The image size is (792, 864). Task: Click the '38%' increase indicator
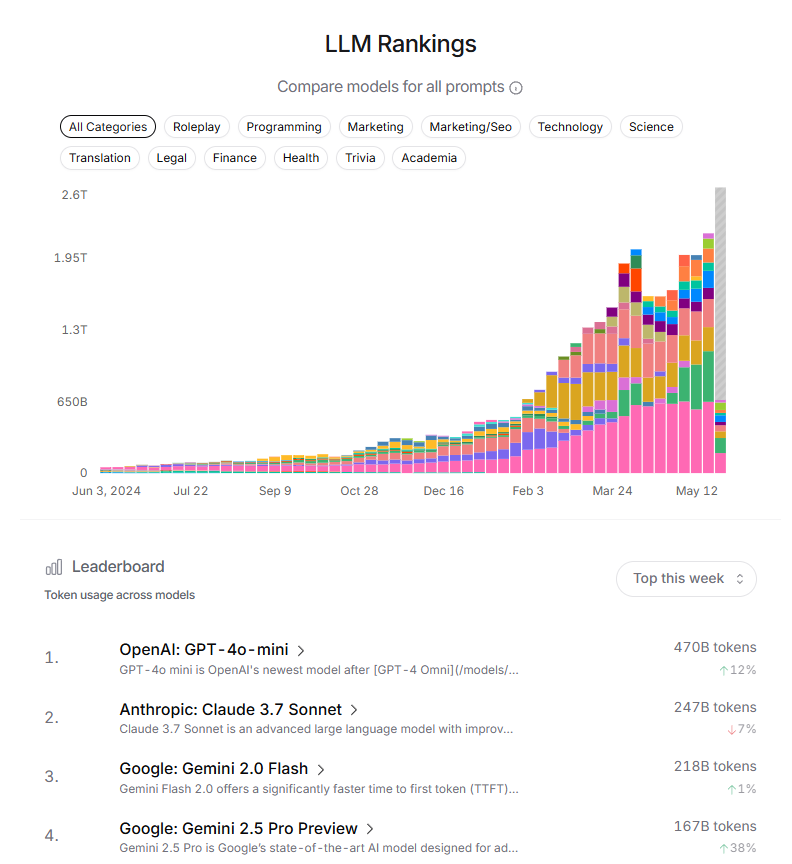click(737, 848)
